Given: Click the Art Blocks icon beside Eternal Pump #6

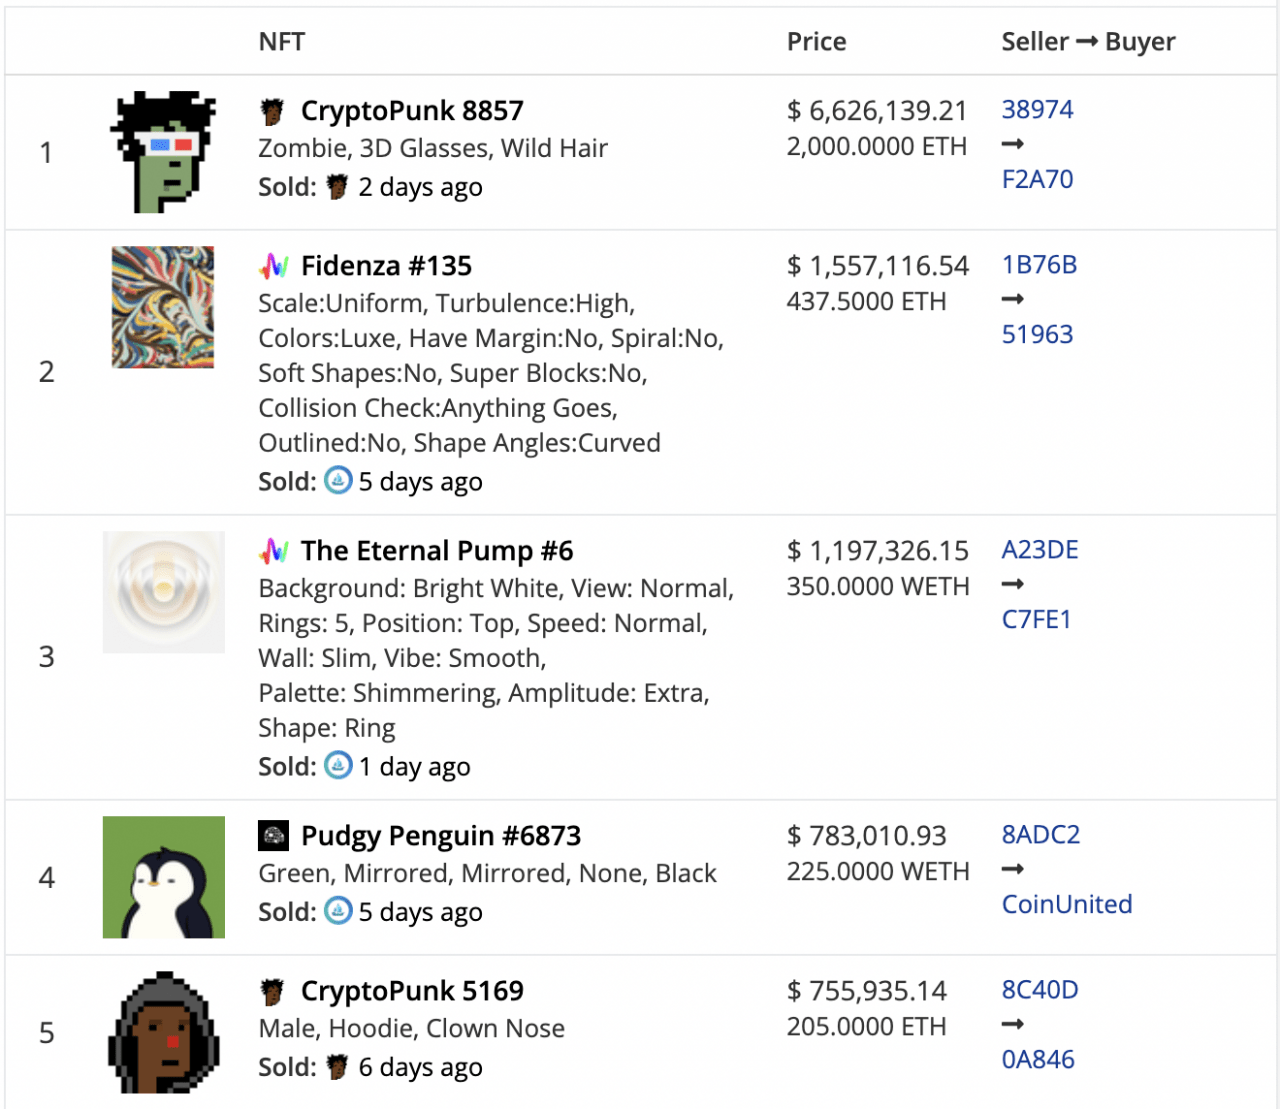Looking at the screenshot, I should click(274, 551).
